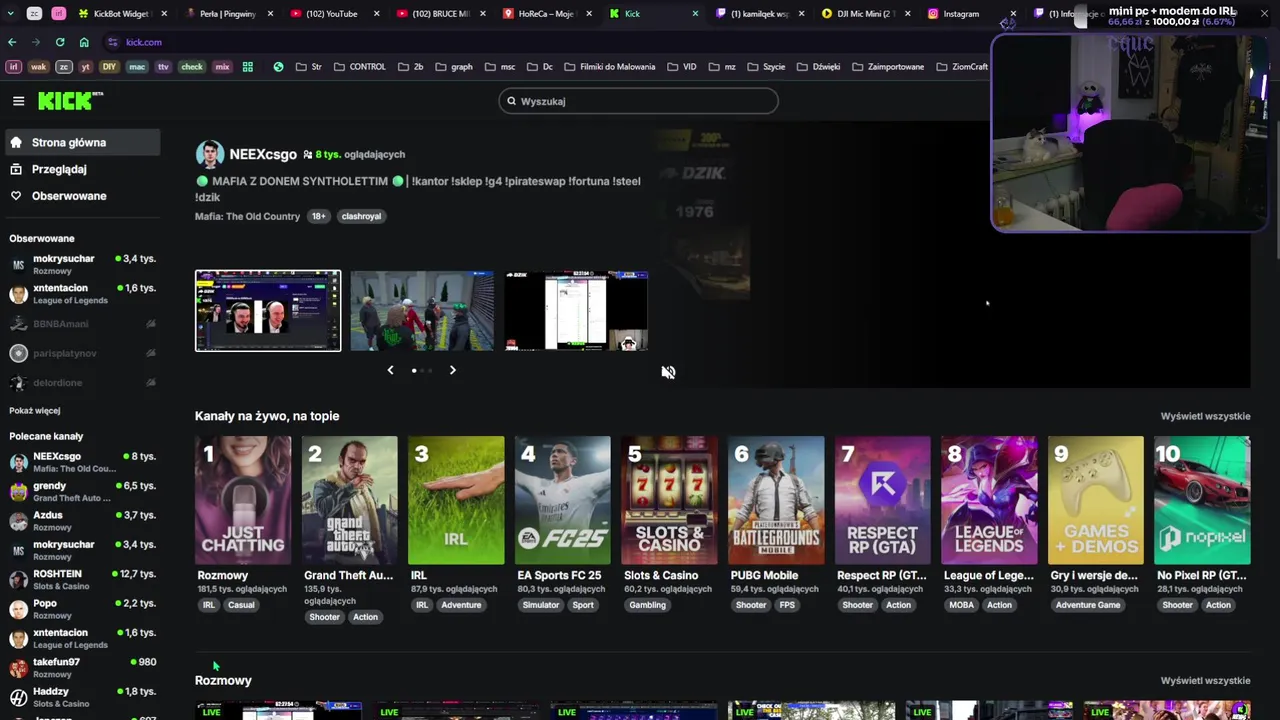Viewport: 1280px width, 720px height.
Task: Click the Wyszukaj search field
Action: tap(638, 101)
